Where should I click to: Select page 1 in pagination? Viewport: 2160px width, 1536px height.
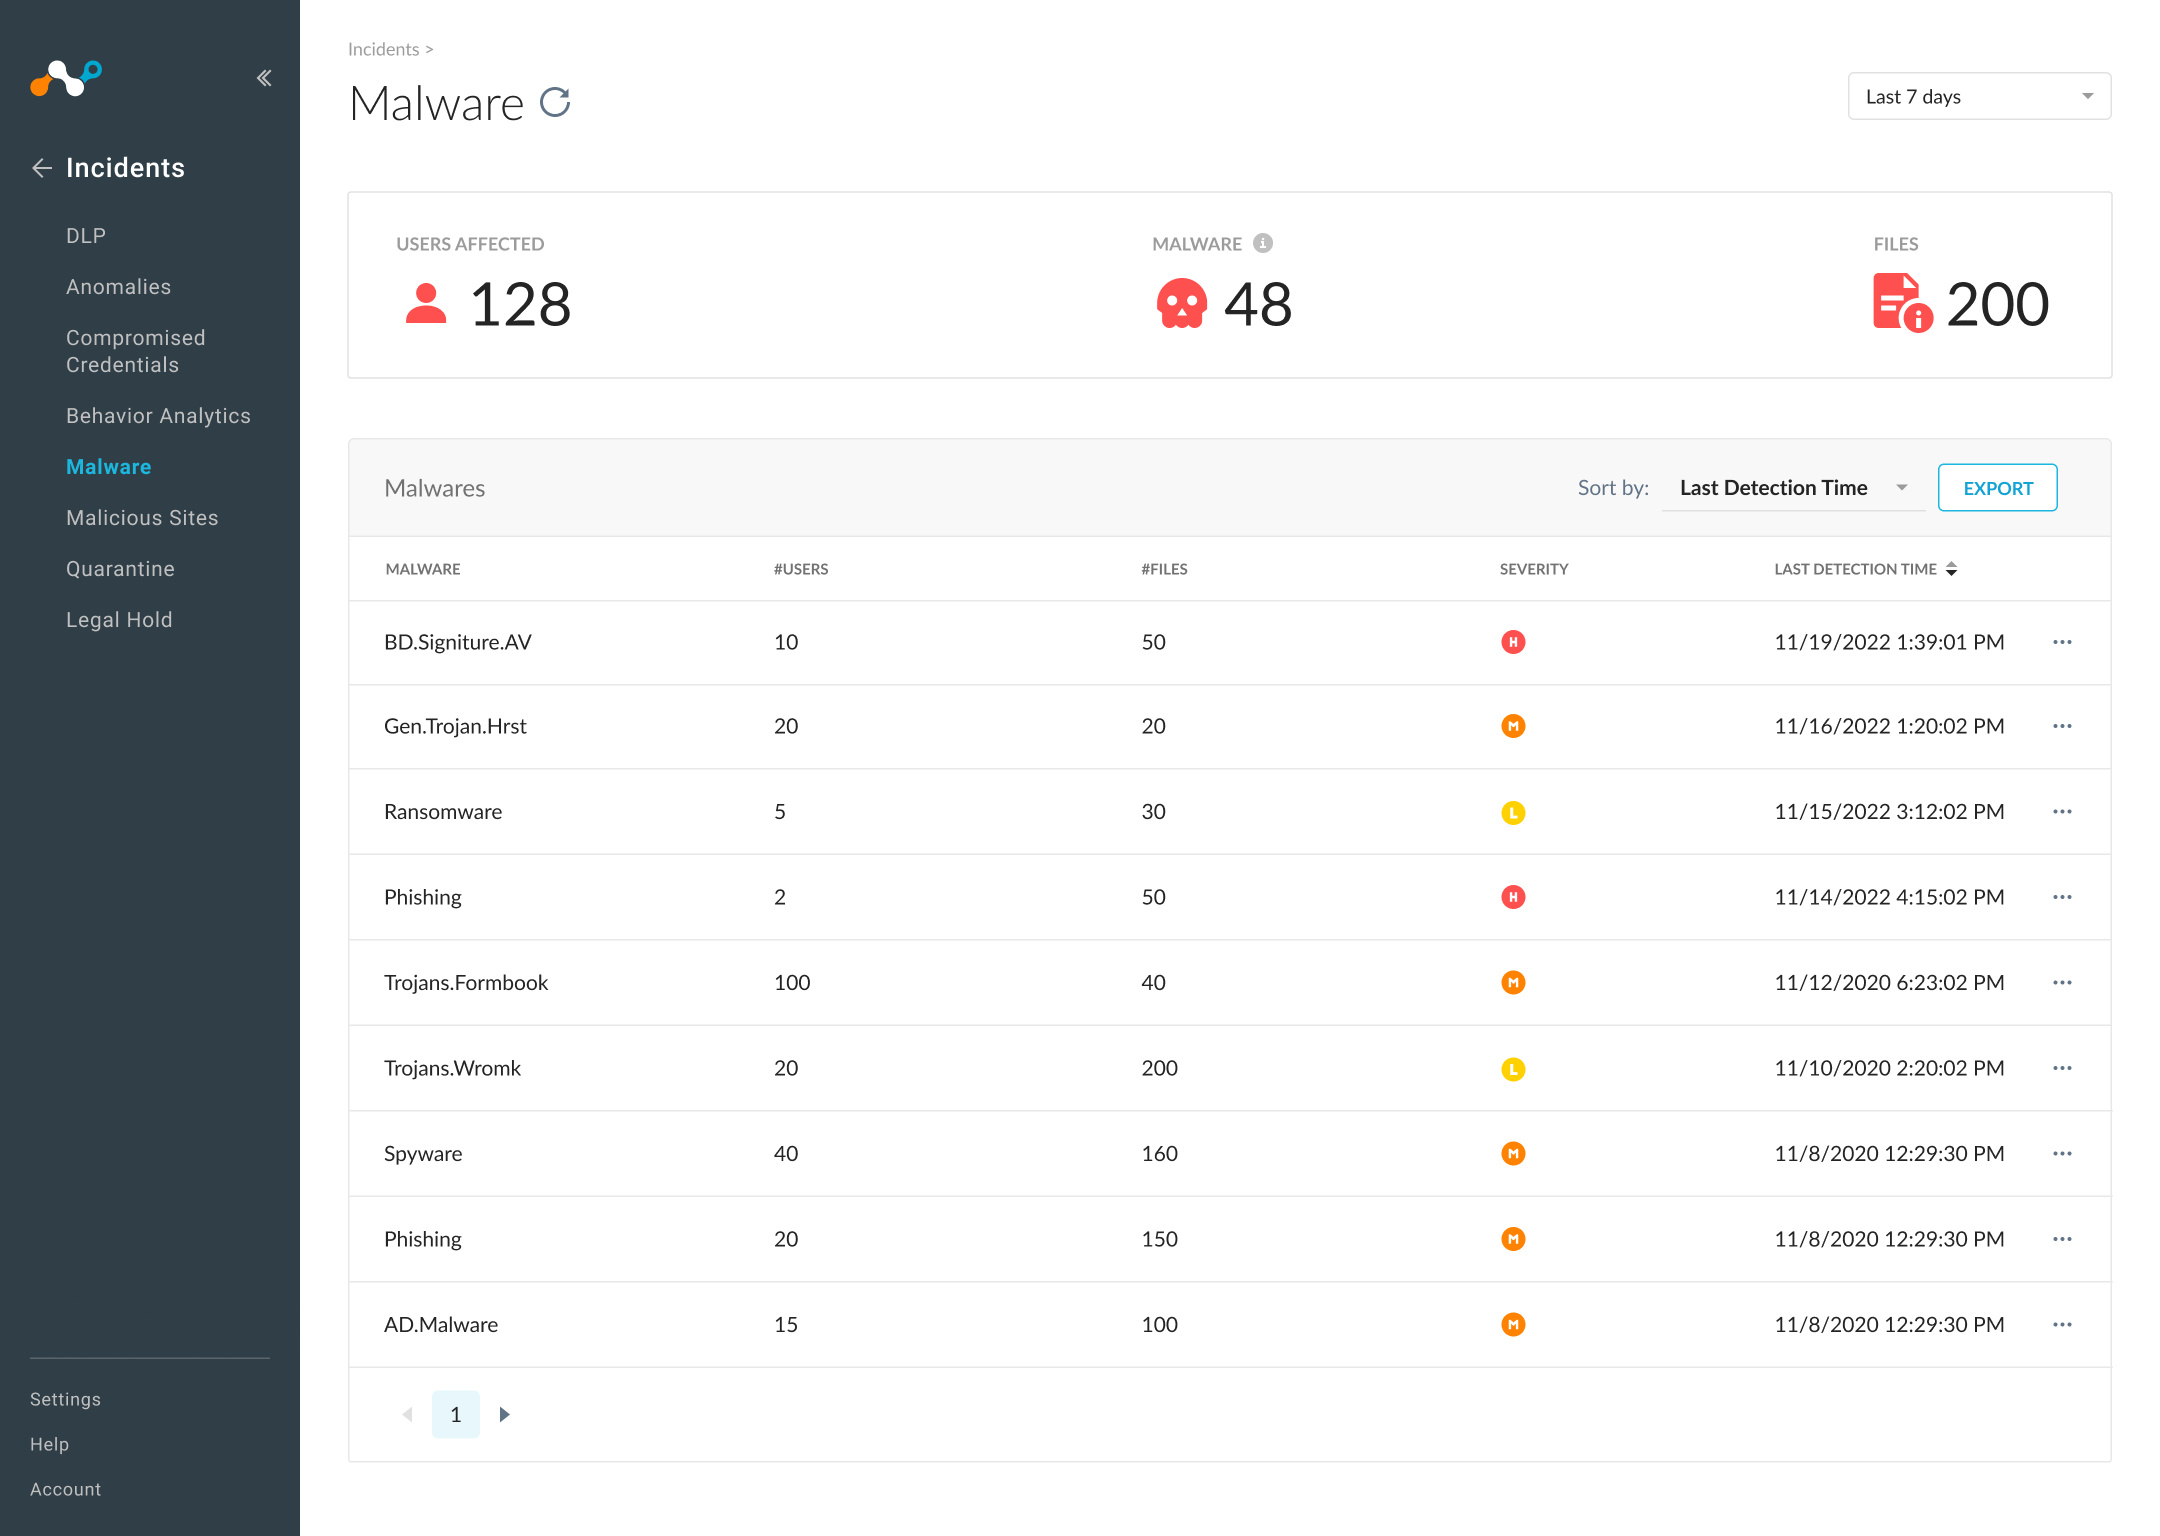tap(456, 1414)
